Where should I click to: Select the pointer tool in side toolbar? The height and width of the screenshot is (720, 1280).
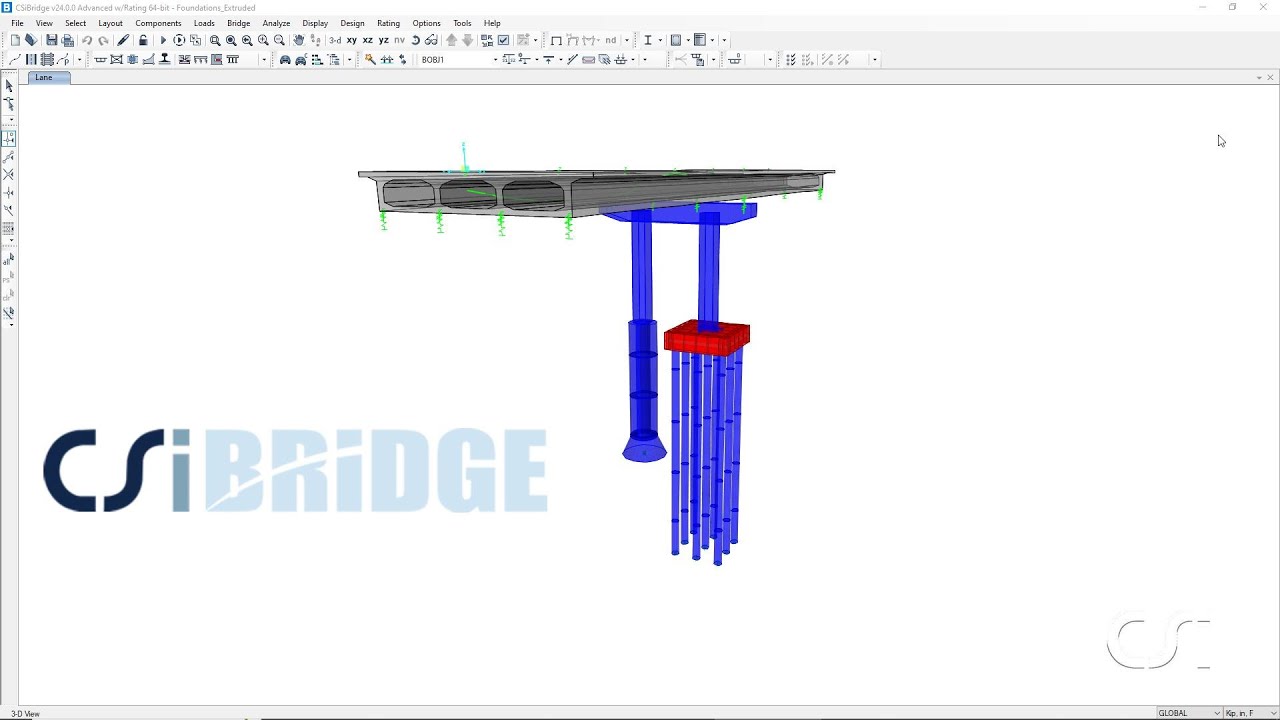click(x=9, y=86)
